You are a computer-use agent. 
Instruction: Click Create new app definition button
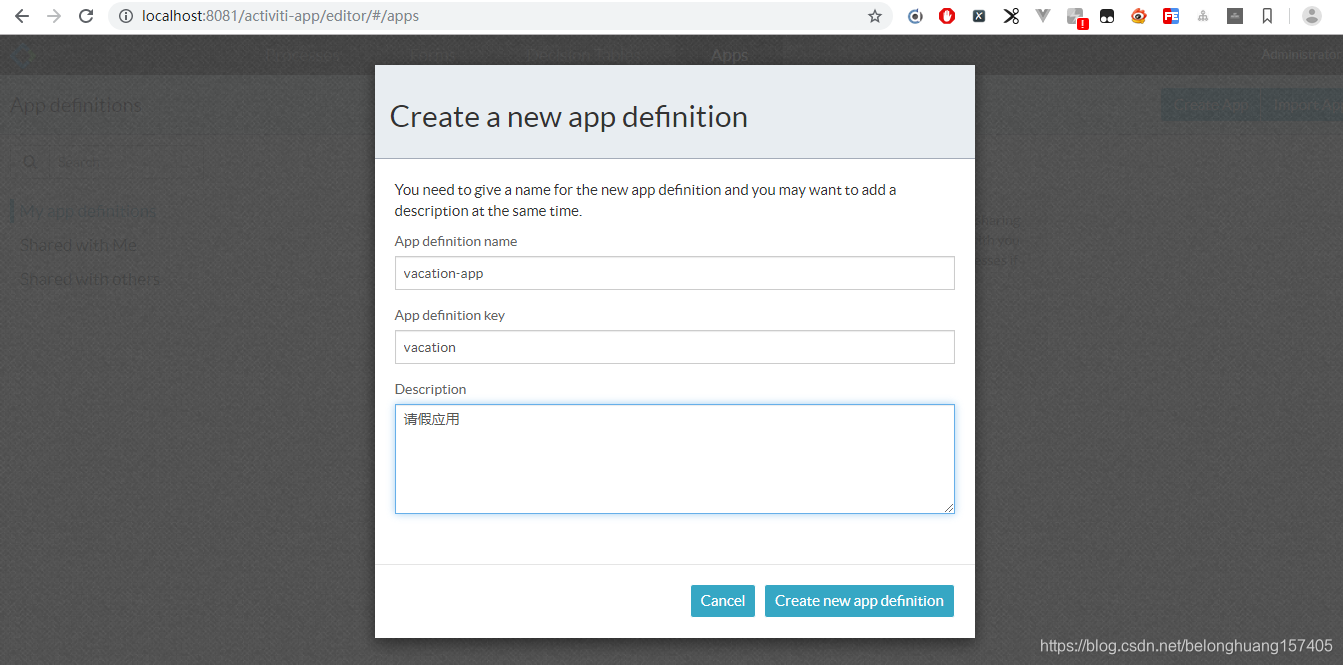pyautogui.click(x=859, y=601)
